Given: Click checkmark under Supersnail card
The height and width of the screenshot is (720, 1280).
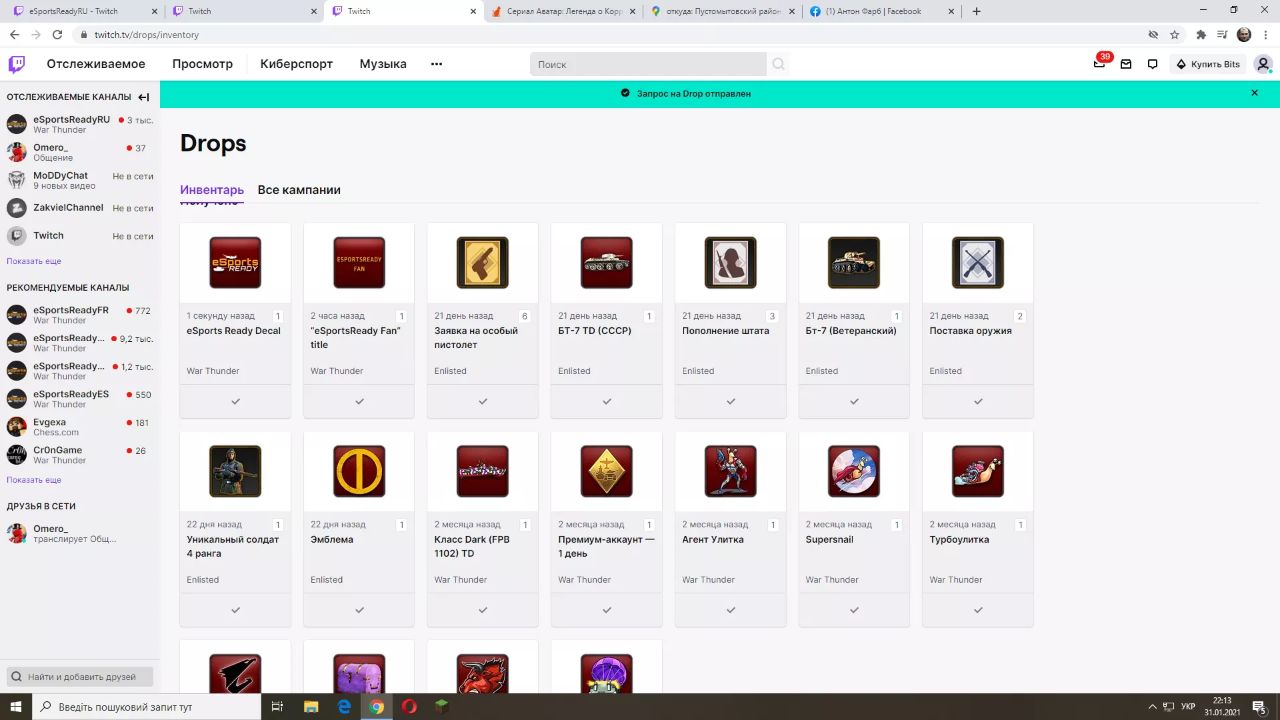Looking at the screenshot, I should 854,610.
